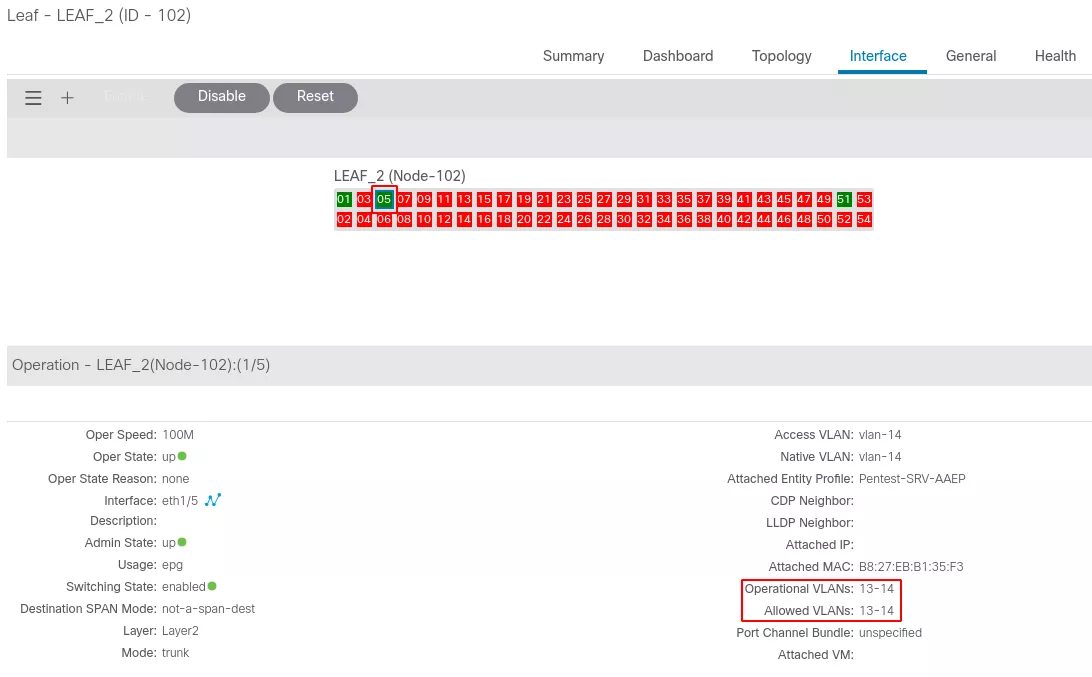Select red port 54 on LEAF_2
Viewport: 1092px width, 677px height.
click(864, 219)
